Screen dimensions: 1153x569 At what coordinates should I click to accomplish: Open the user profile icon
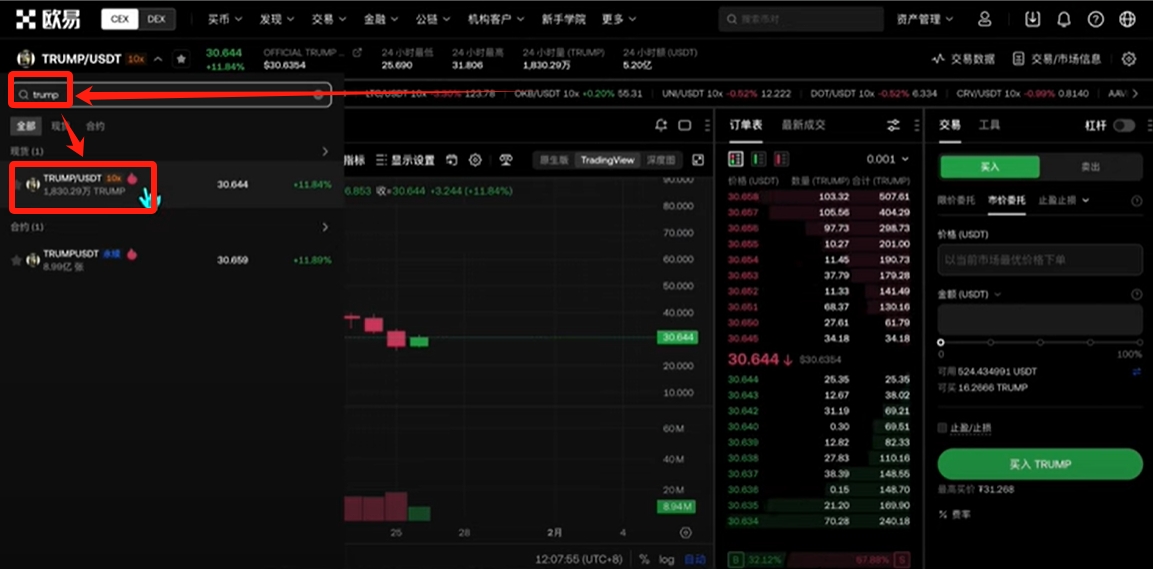(985, 19)
